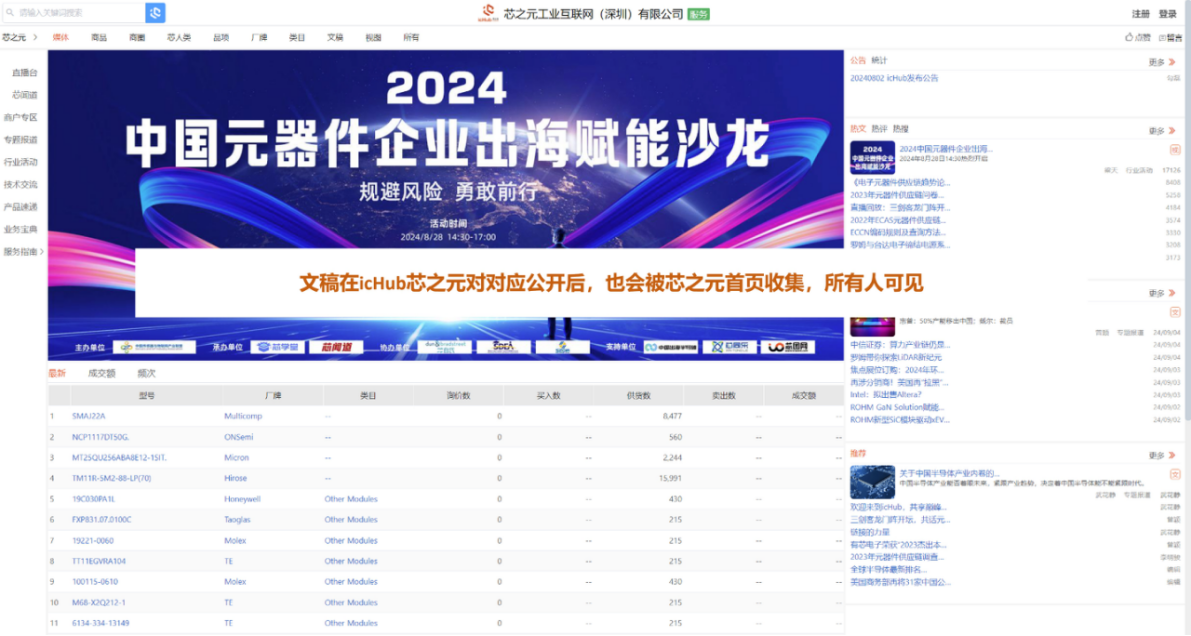1191x636 pixels.
Task: Click the blue iCHub search button
Action: pyautogui.click(x=155, y=13)
